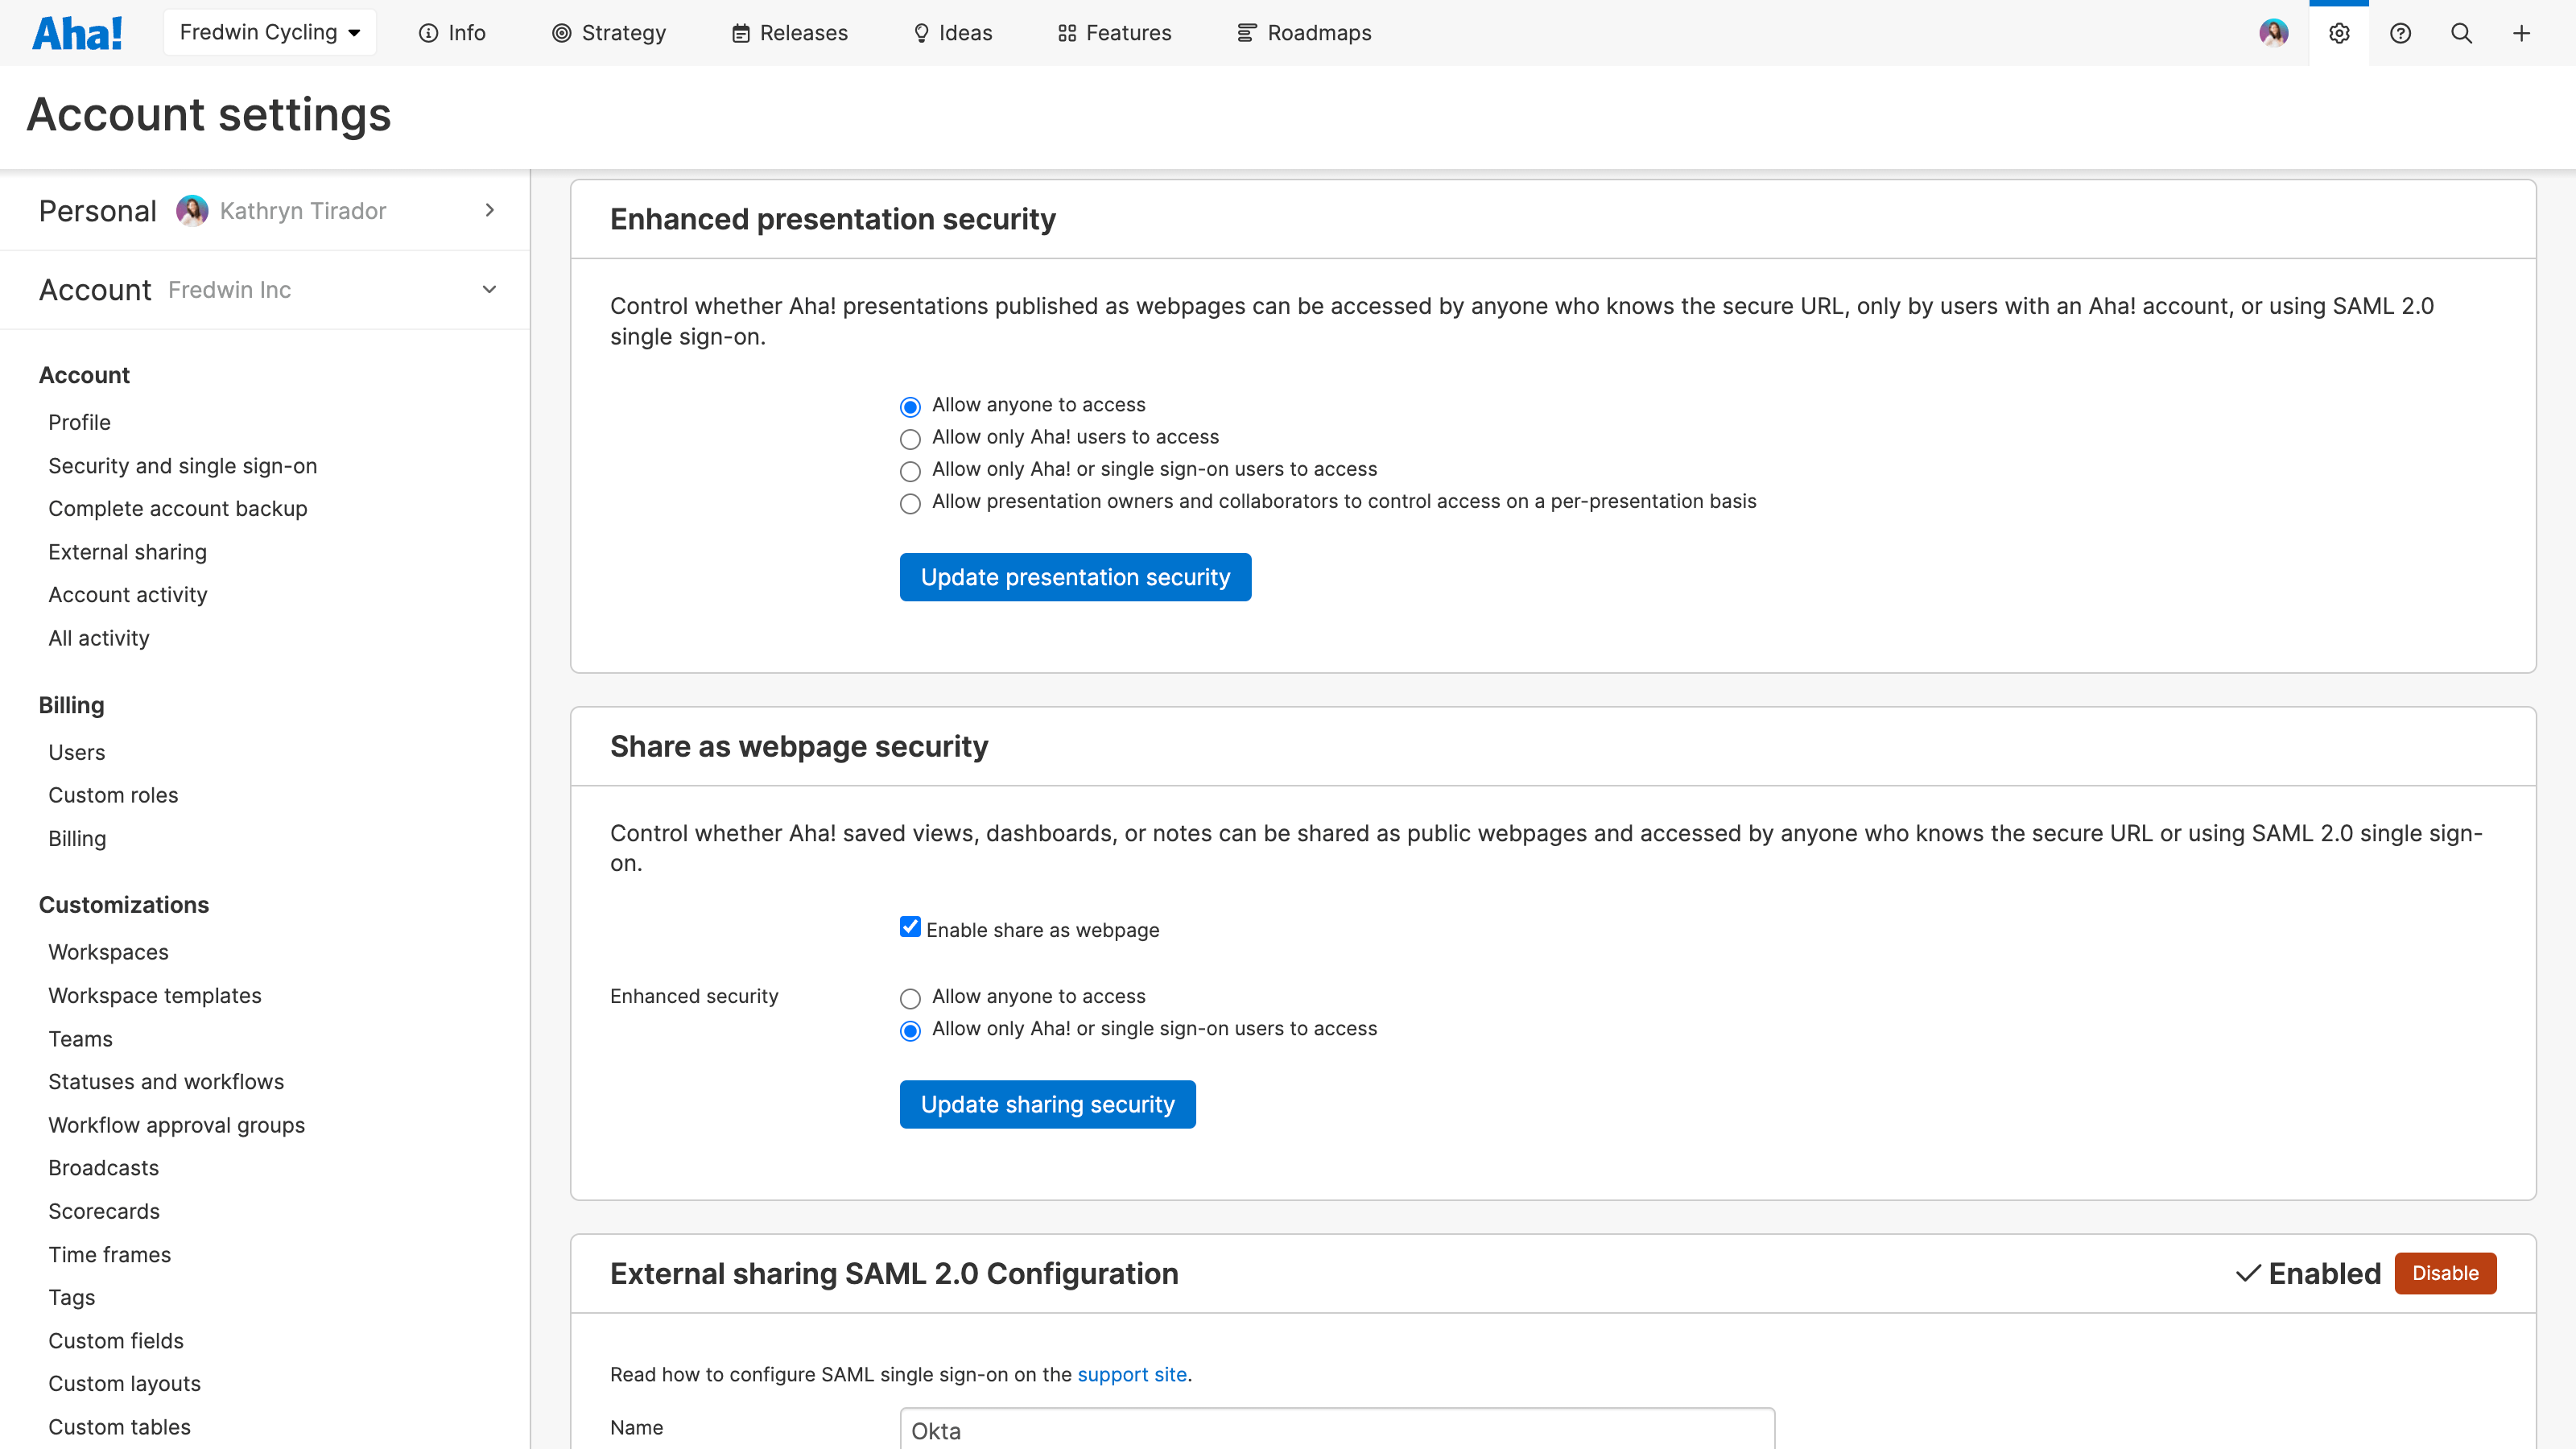
Task: Expand the Personal Kathryn Tirador section
Action: [x=489, y=210]
